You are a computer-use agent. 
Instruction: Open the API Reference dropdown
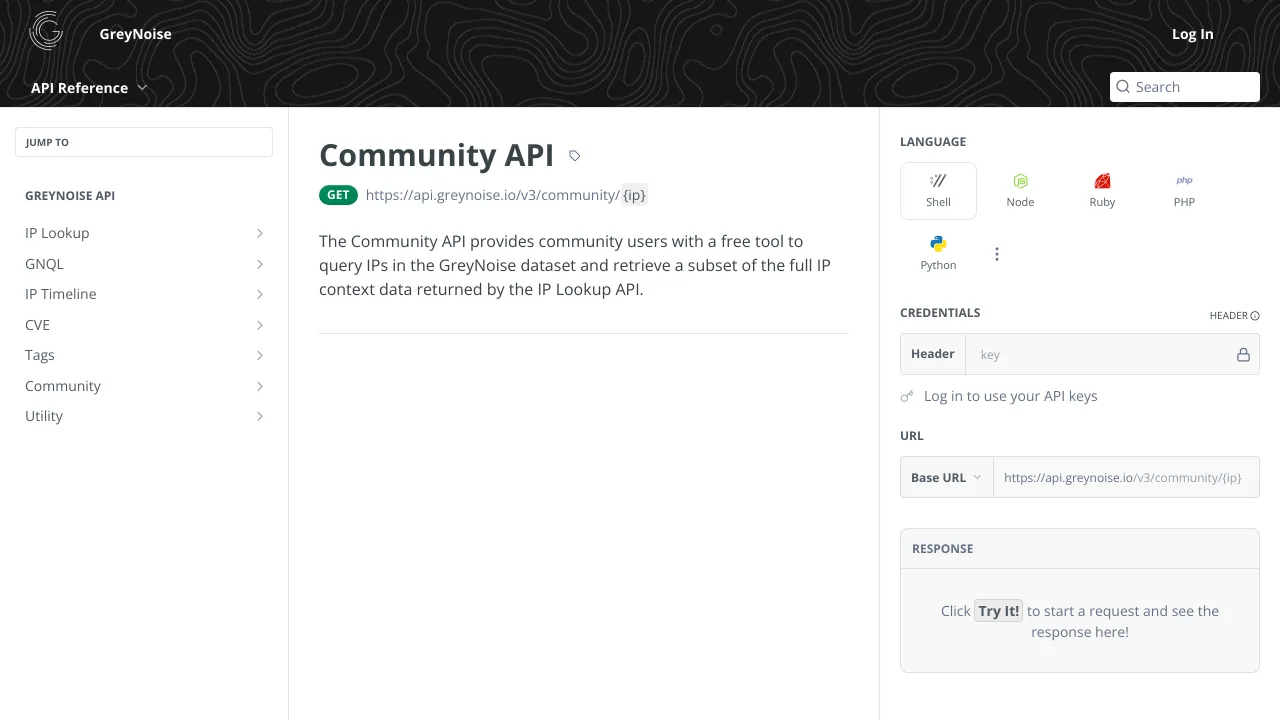(x=89, y=88)
